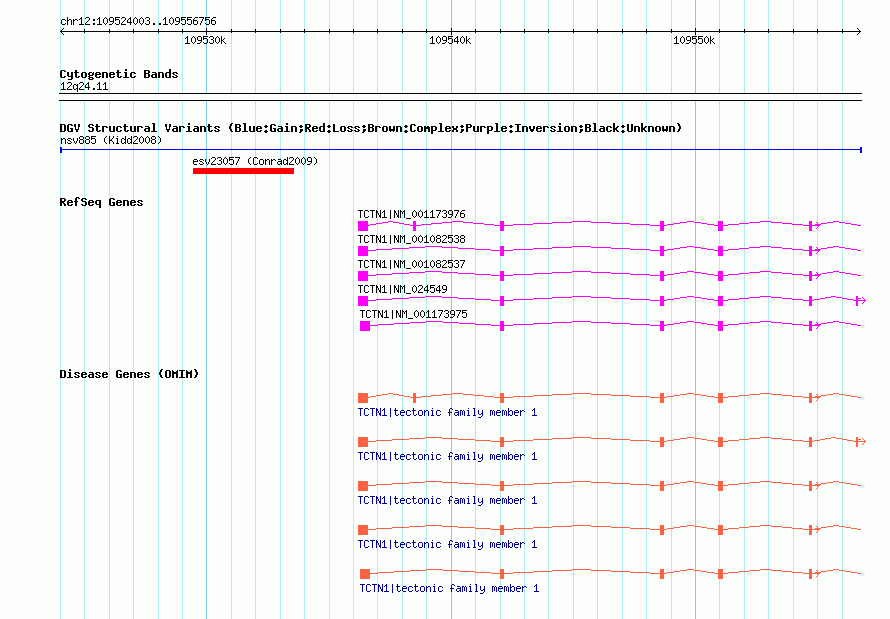Open the TCTN1|NM_024549 transcript label
Image resolution: width=890 pixels, height=619 pixels.
(x=402, y=289)
